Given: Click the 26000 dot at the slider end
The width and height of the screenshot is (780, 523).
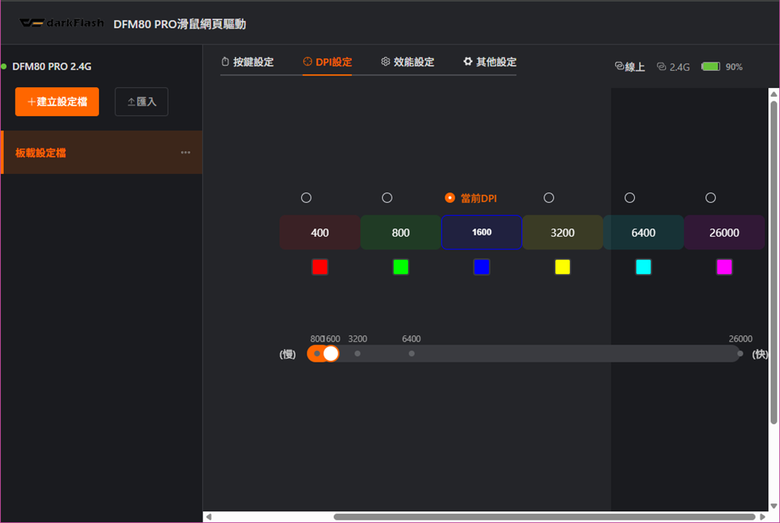Looking at the screenshot, I should click(740, 353).
